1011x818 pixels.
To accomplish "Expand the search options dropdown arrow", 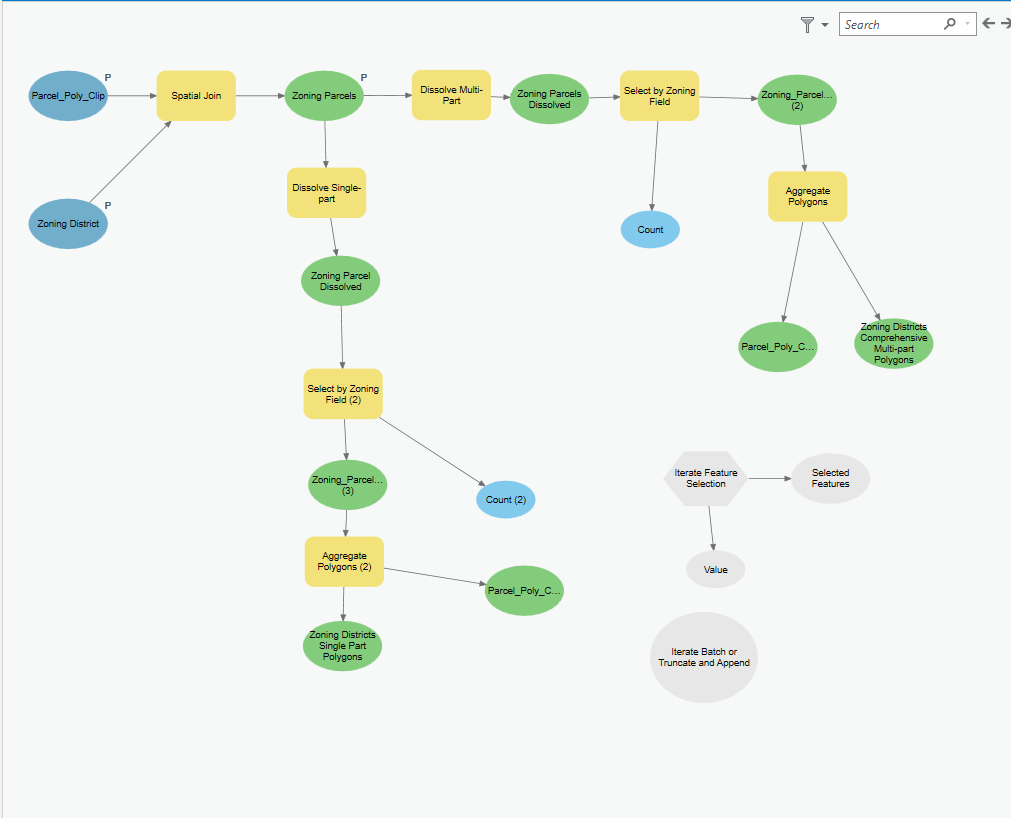I will 967,24.
